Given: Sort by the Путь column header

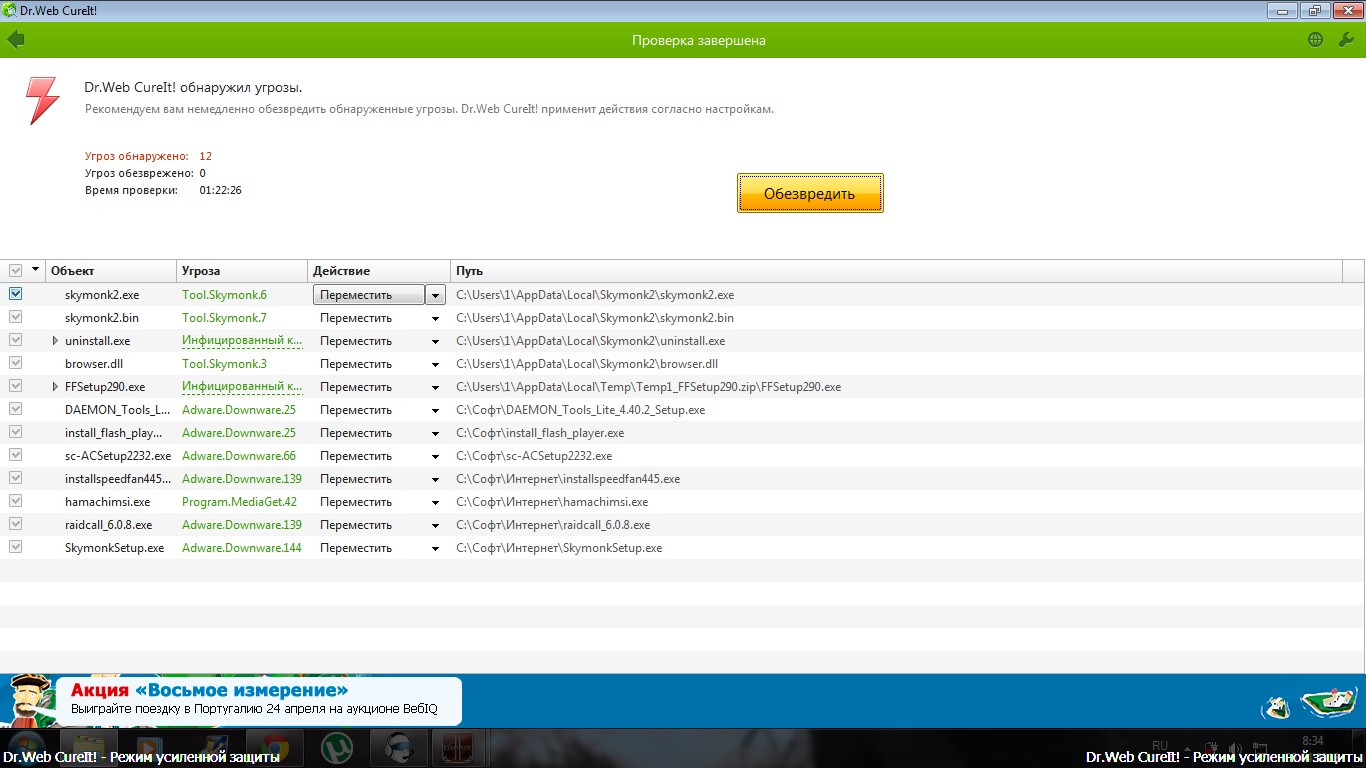Looking at the screenshot, I should point(896,271).
